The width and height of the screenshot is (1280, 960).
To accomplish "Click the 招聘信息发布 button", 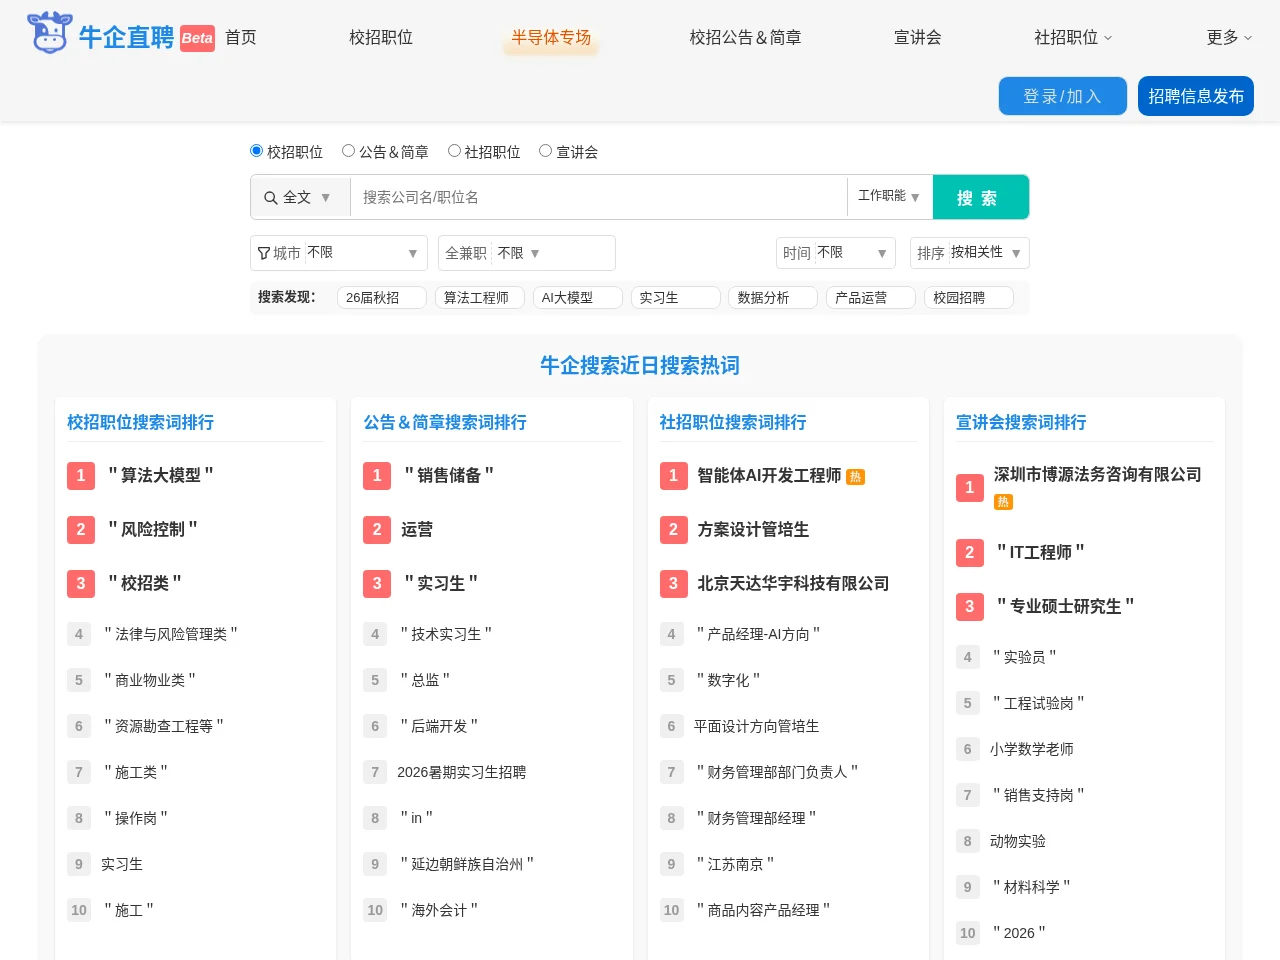I will 1196,96.
